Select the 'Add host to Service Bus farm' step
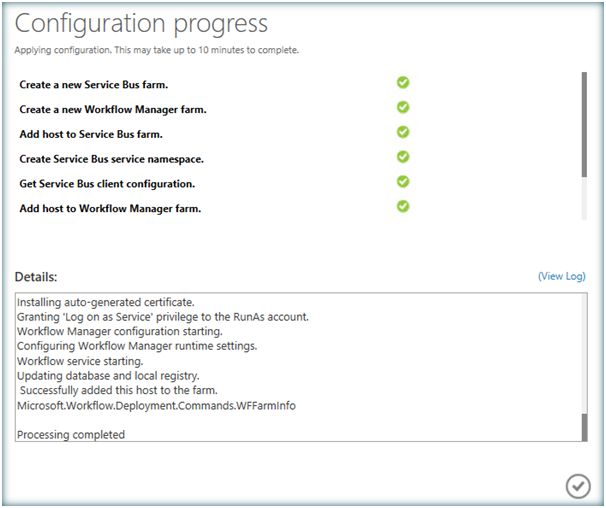Screen dimensions: 606x508 (x=90, y=134)
